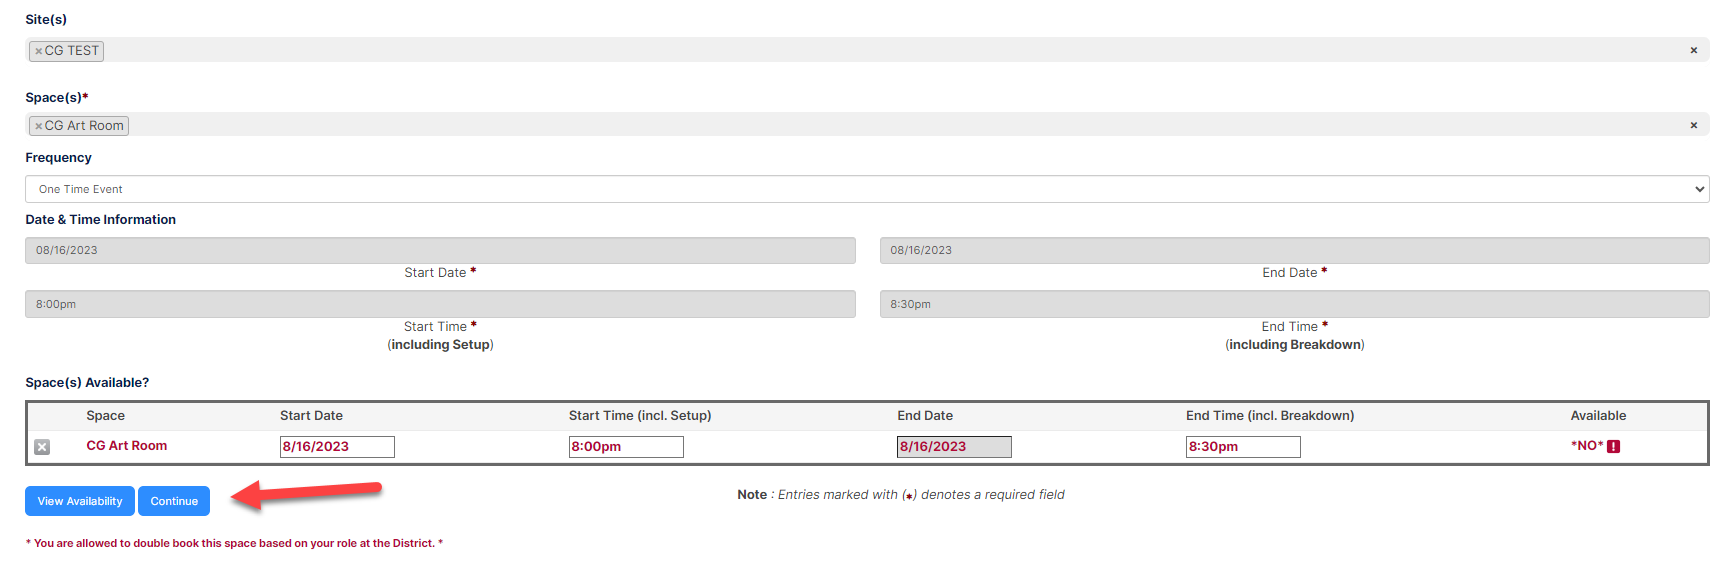Image resolution: width=1724 pixels, height=561 pixels.
Task: Open the Frequency One Time Event dropdown
Action: tap(867, 189)
